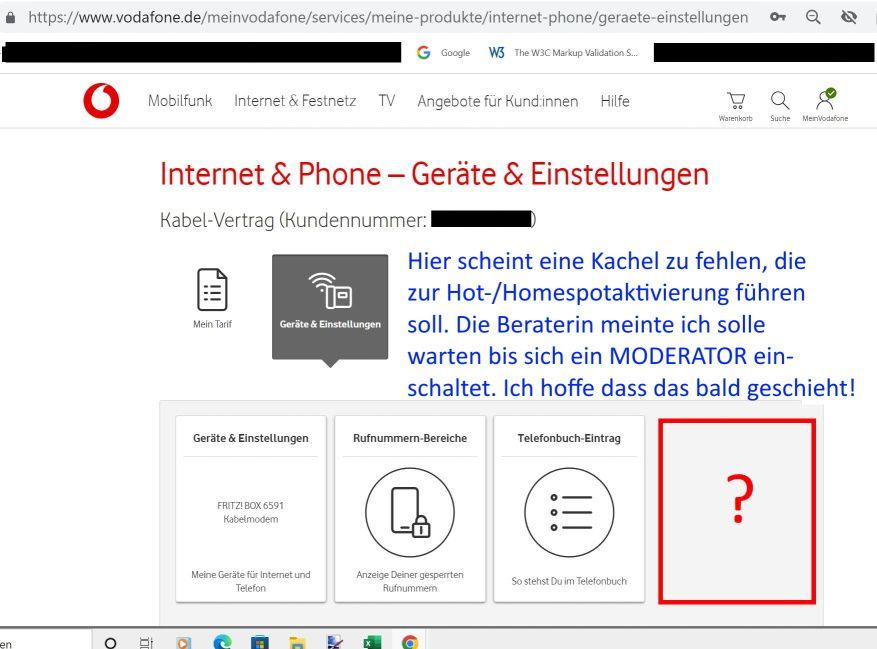
Task: Click the Cortana circle on taskbar
Action: 111,642
